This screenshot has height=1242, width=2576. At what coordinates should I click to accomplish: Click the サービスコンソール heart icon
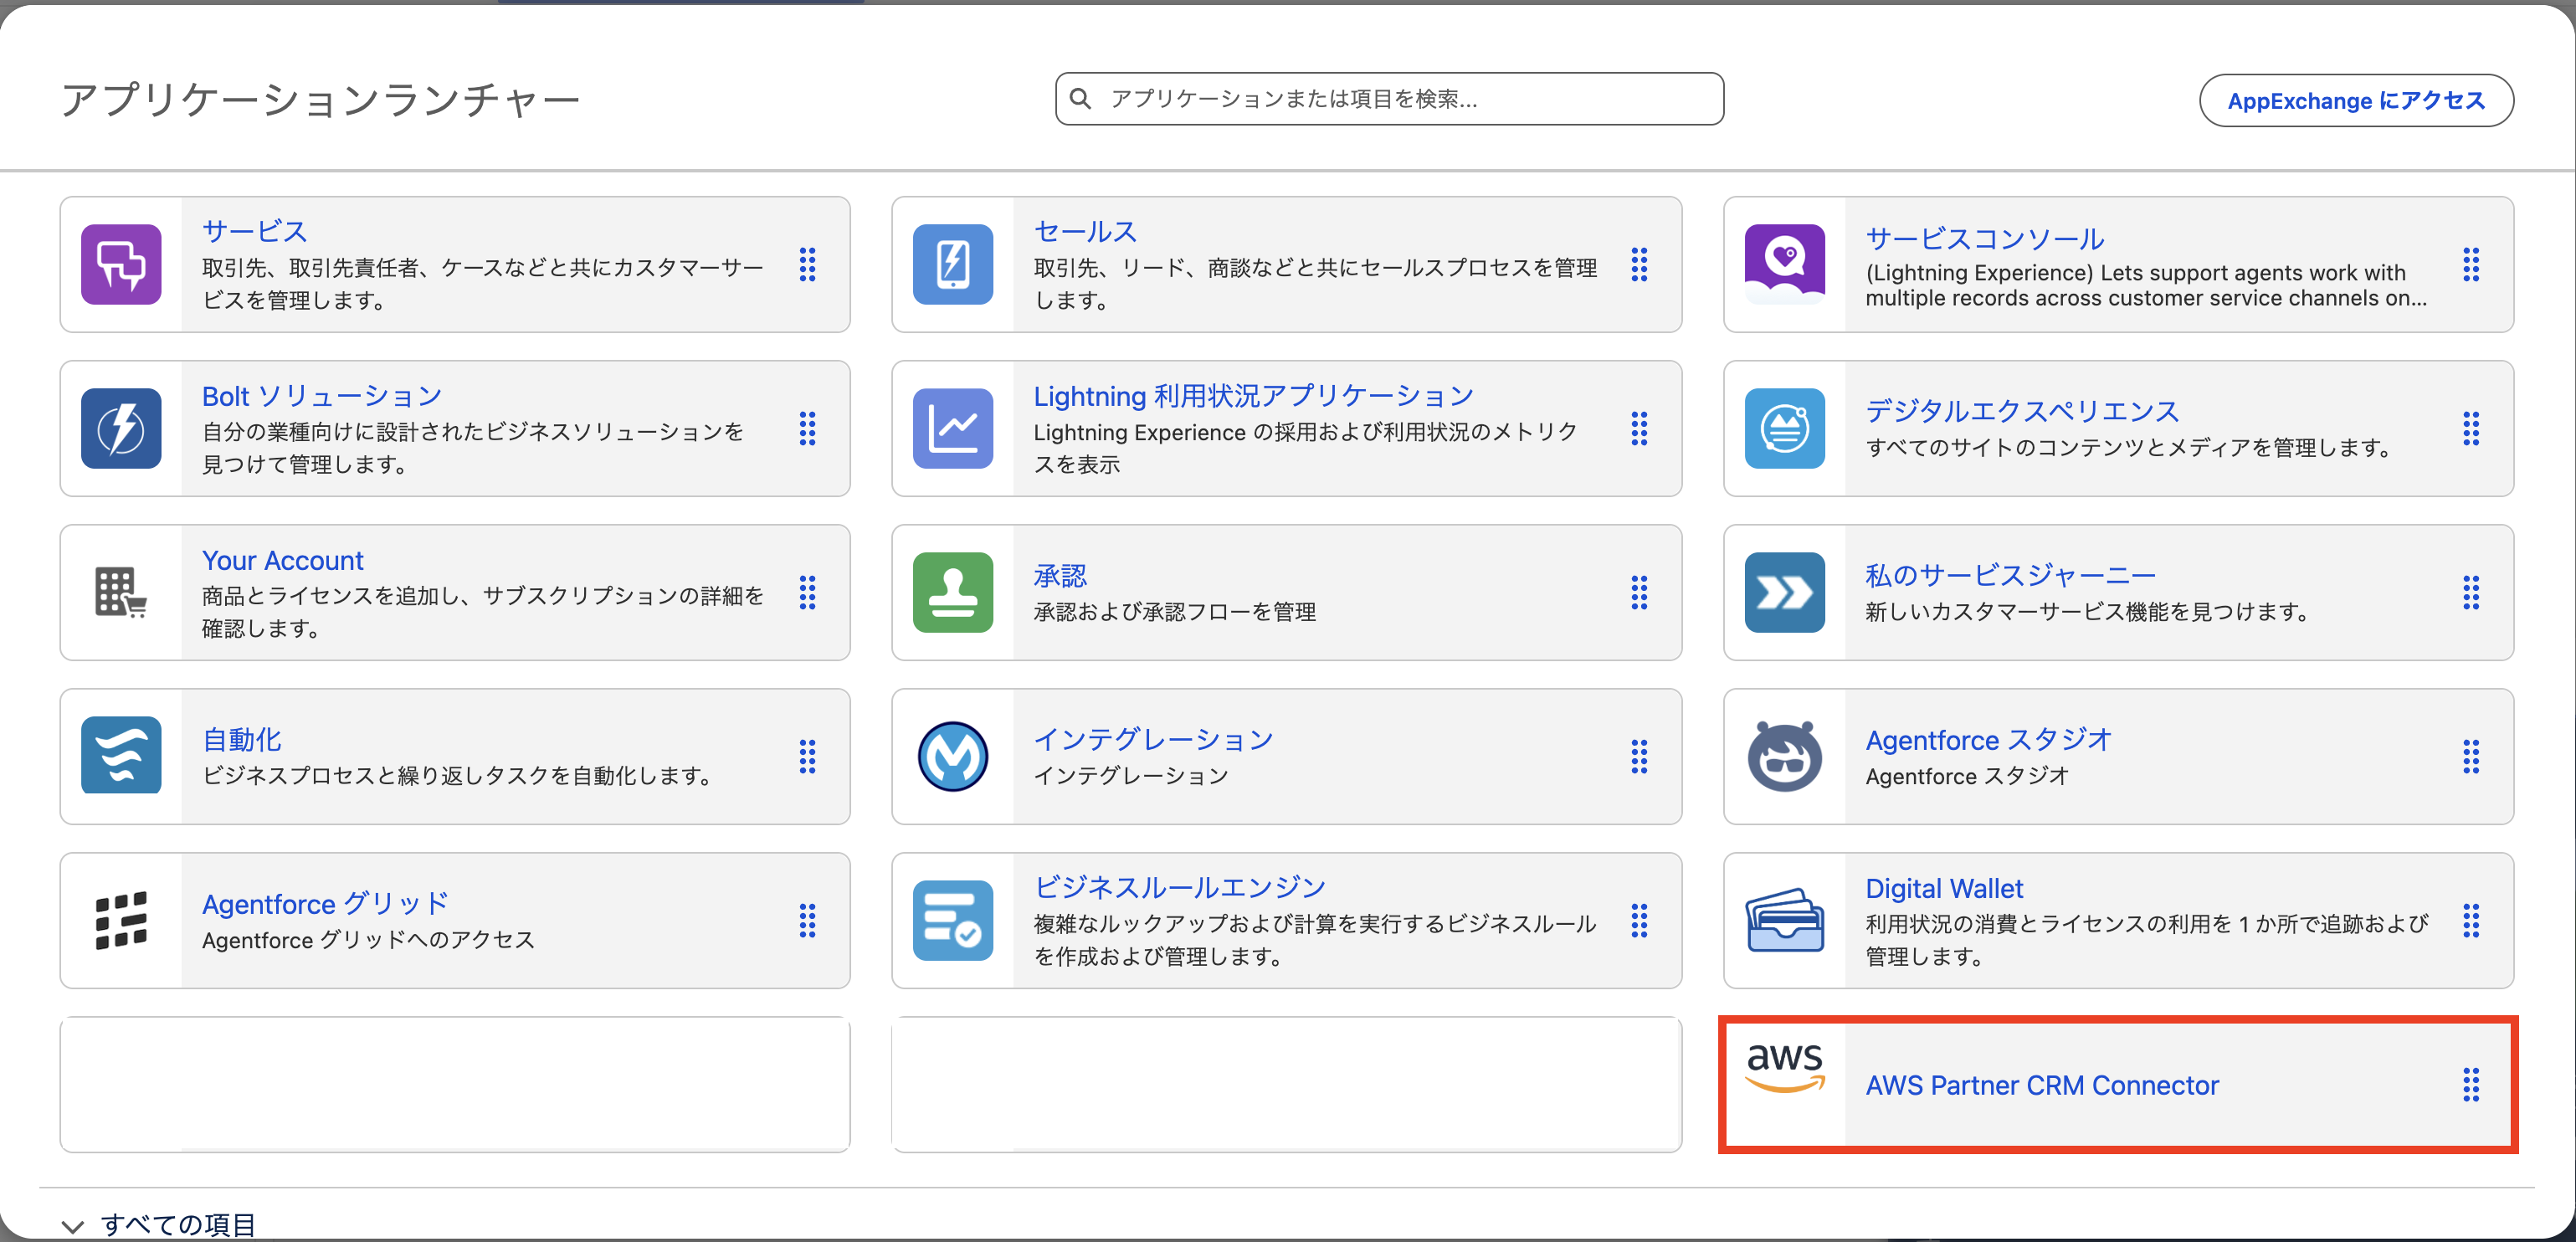(x=1785, y=264)
